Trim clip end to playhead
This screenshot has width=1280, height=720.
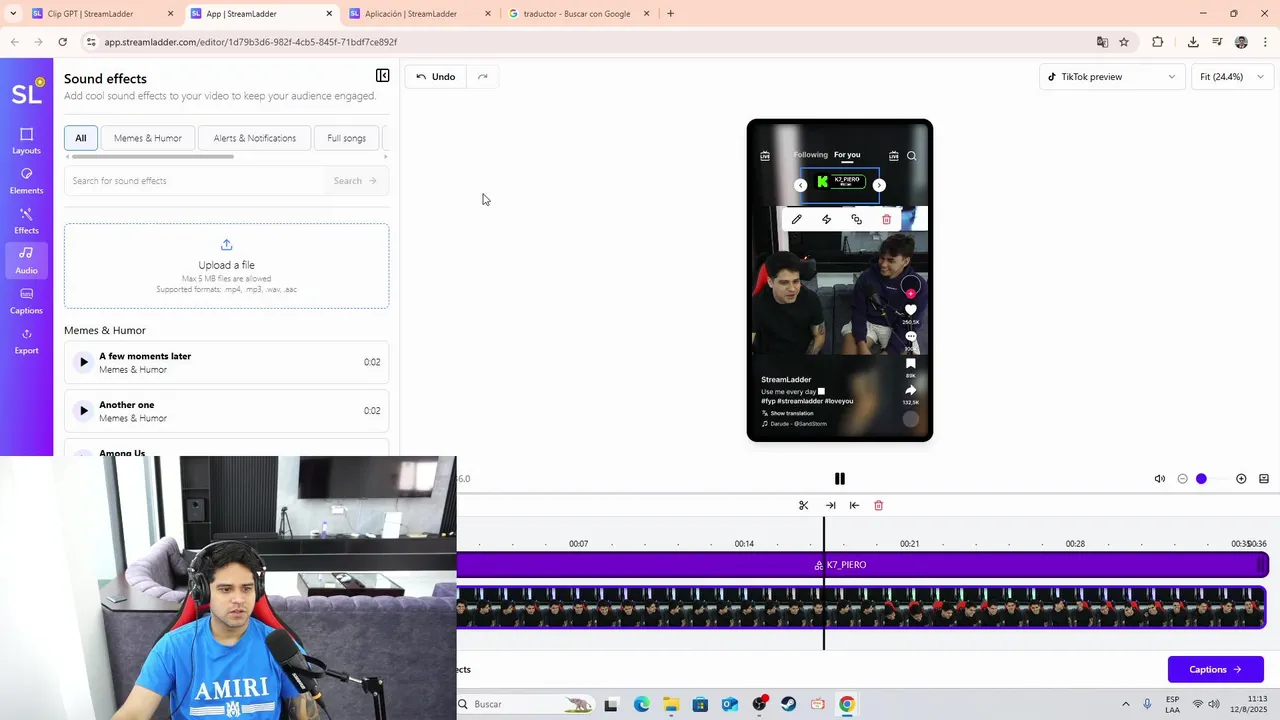pyautogui.click(x=830, y=505)
